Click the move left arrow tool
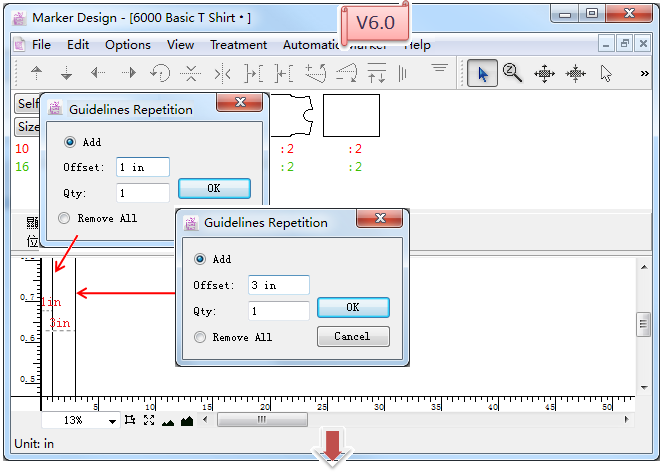Image resolution: width=662 pixels, height=473 pixels. pyautogui.click(x=98, y=73)
